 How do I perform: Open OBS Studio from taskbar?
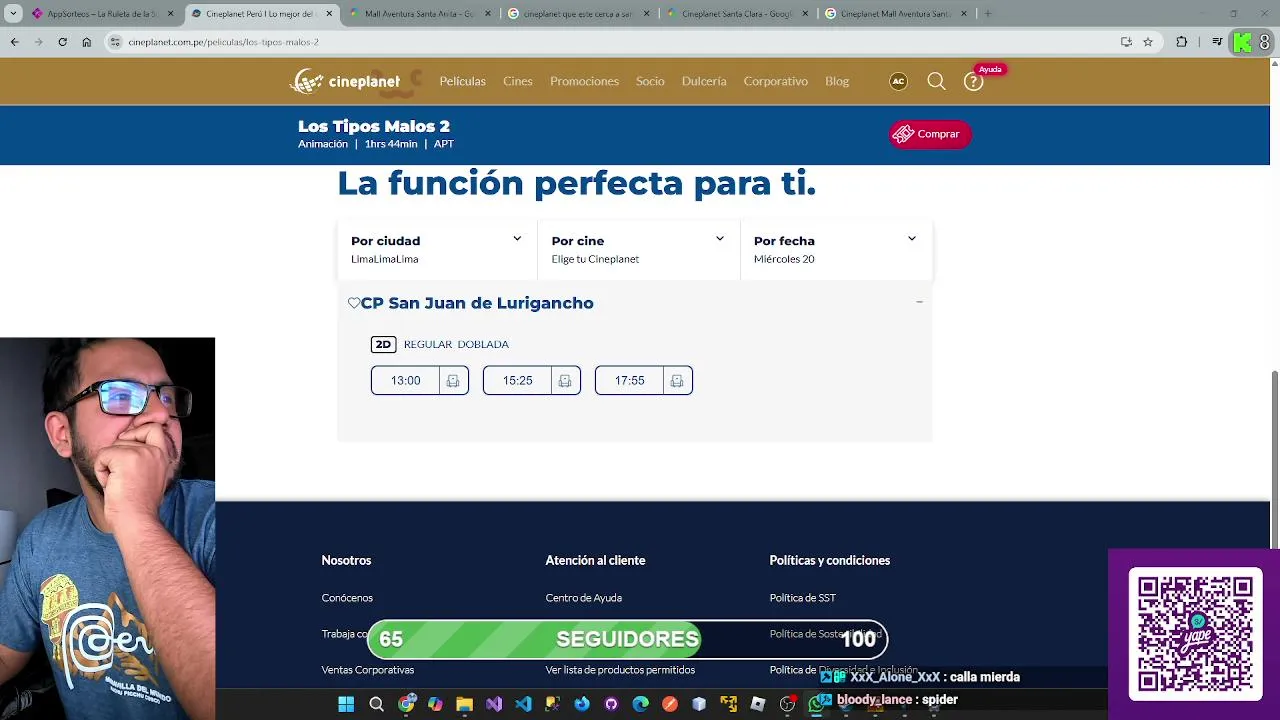point(787,704)
